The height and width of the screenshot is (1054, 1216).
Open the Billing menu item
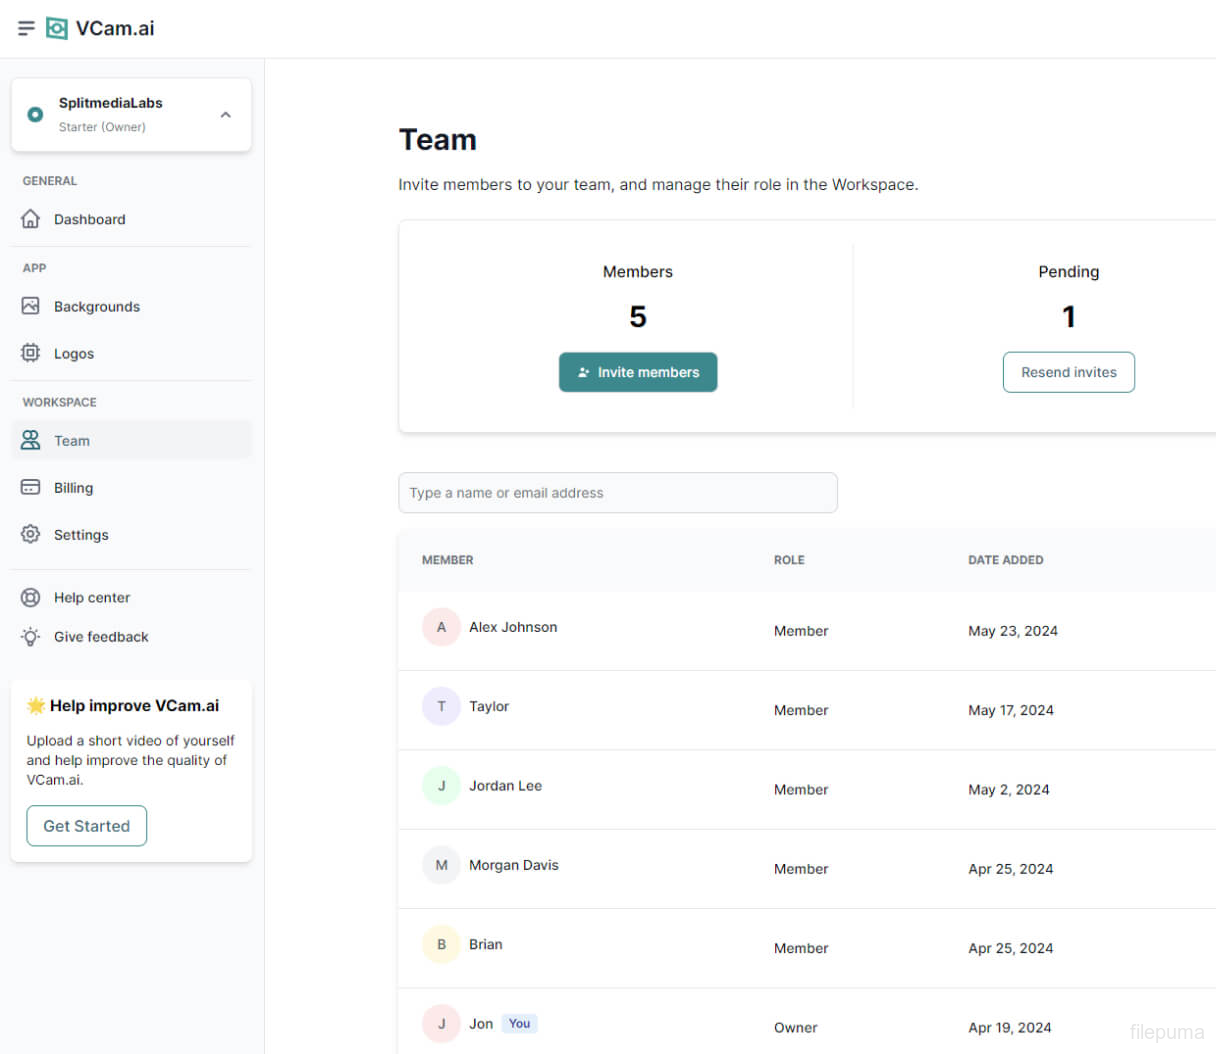(x=73, y=488)
